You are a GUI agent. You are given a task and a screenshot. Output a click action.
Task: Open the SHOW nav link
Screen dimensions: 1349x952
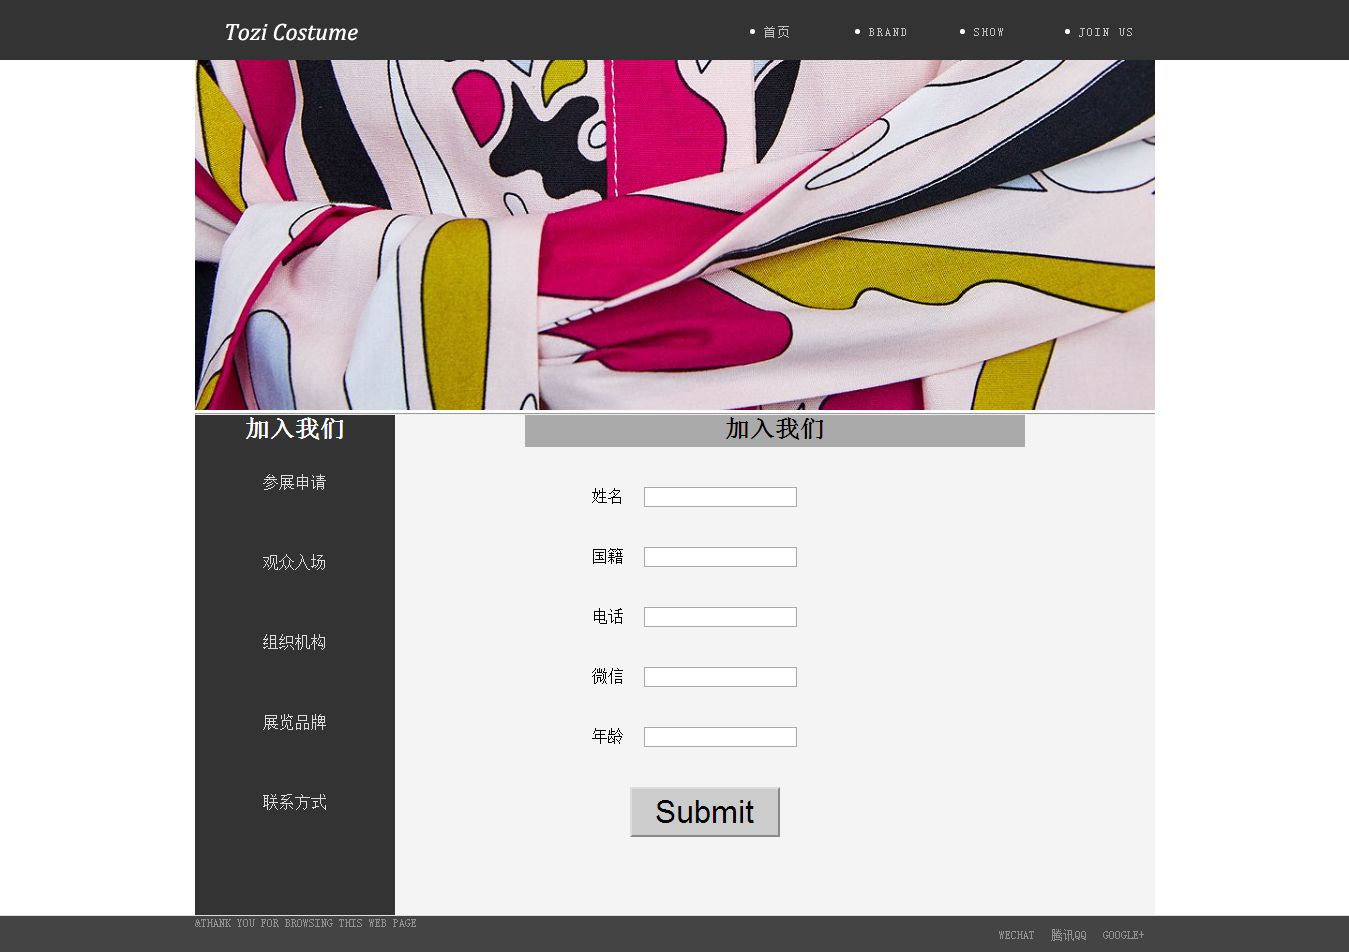pyautogui.click(x=988, y=32)
